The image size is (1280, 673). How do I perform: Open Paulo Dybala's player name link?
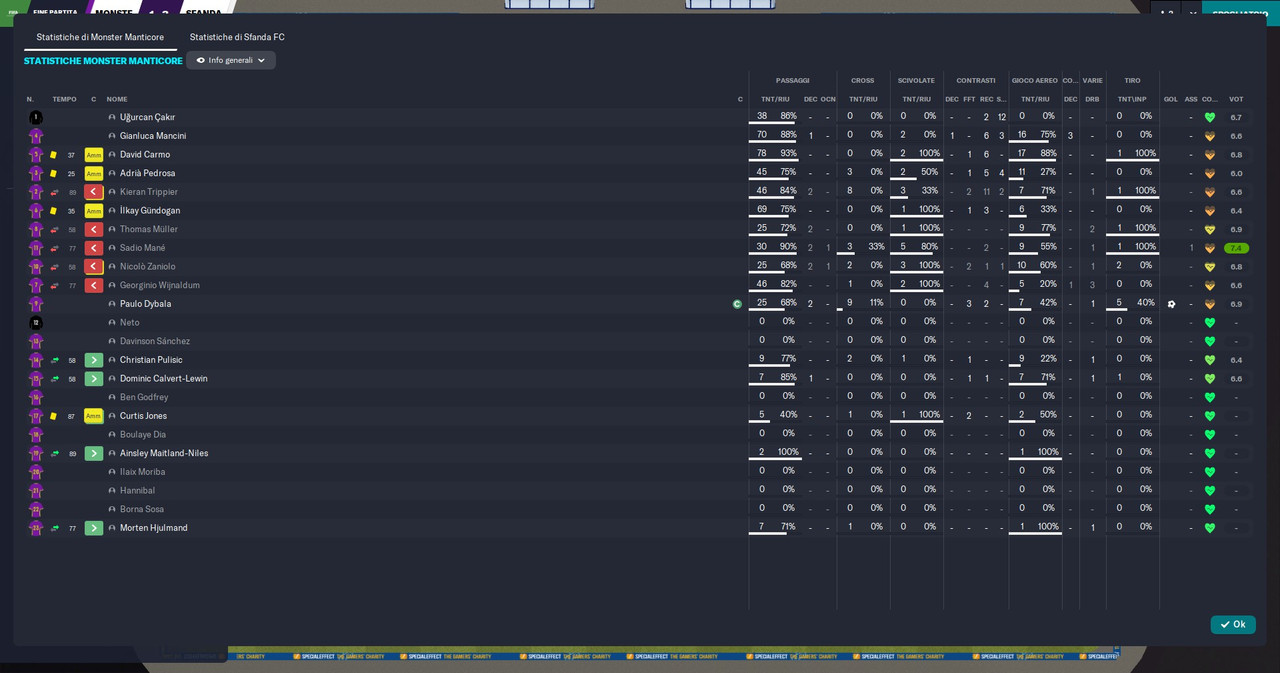click(146, 304)
